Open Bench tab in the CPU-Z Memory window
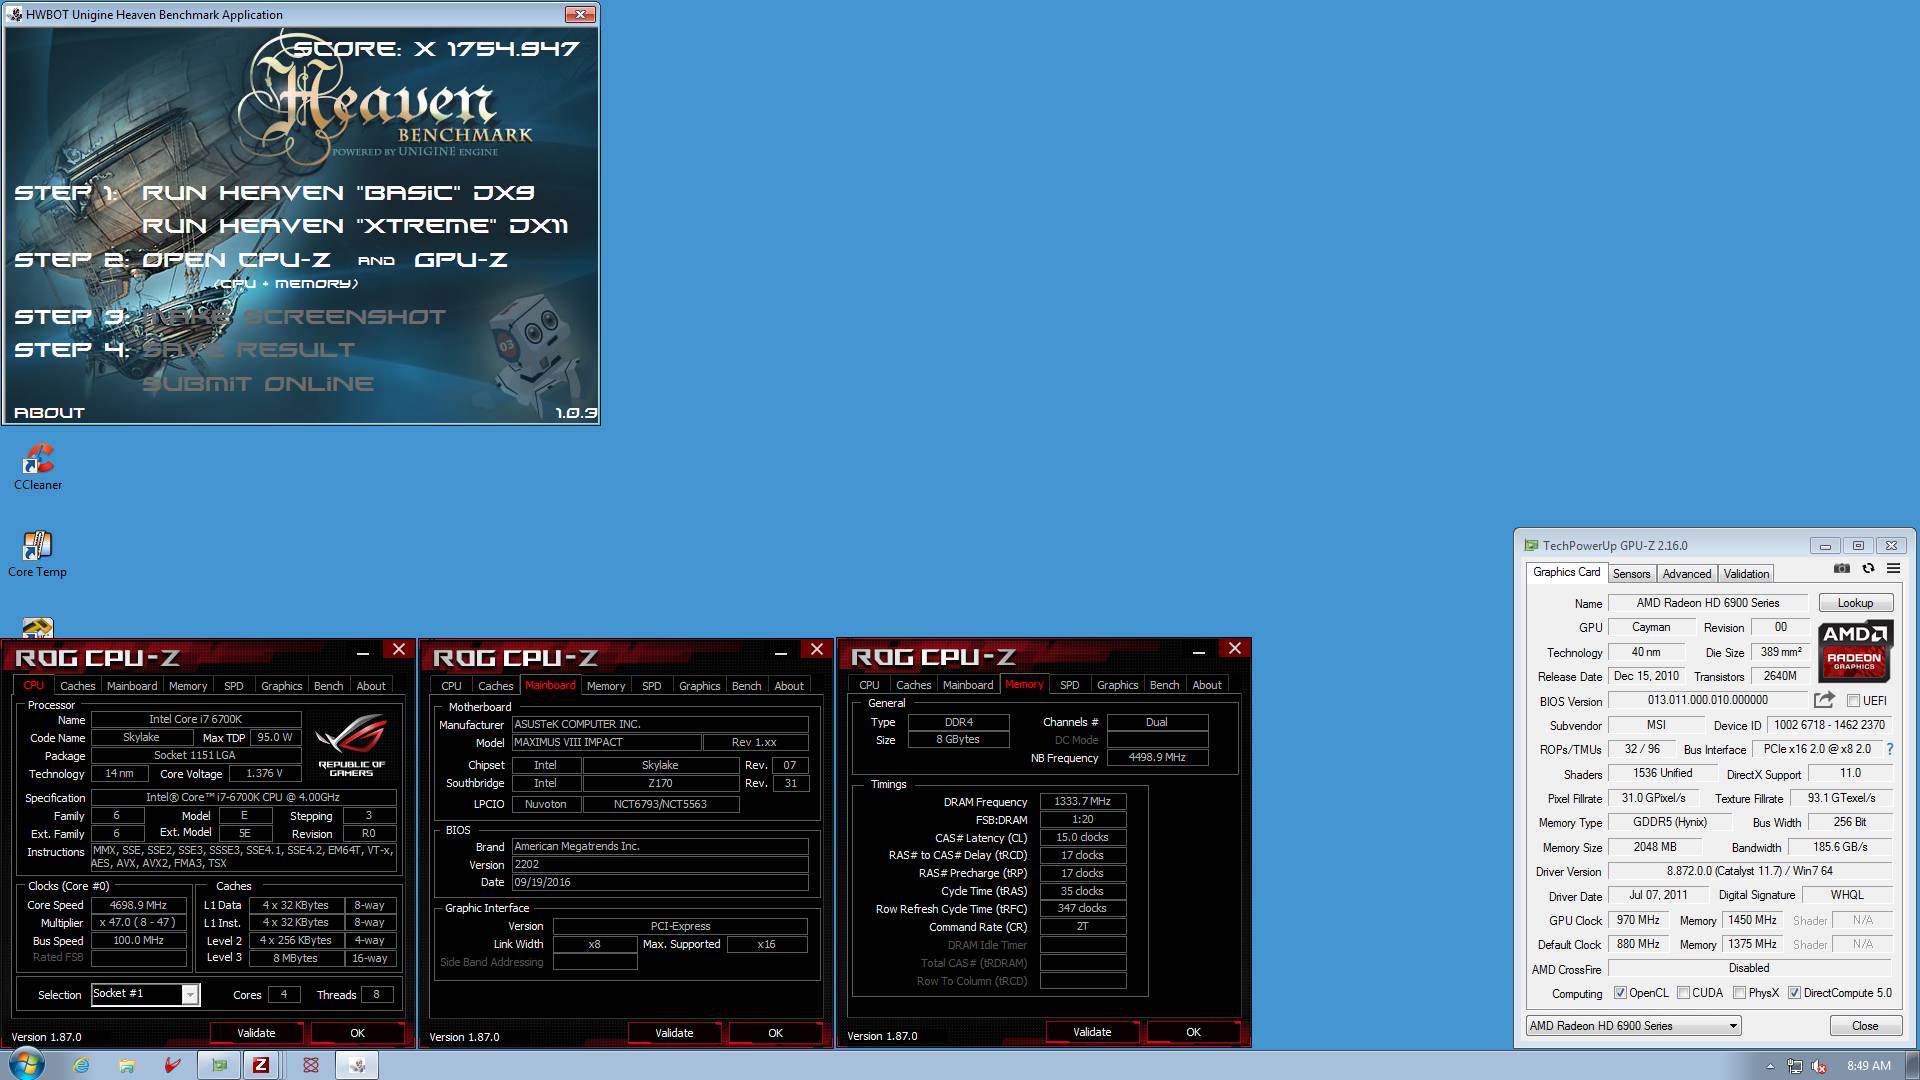 tap(1164, 685)
